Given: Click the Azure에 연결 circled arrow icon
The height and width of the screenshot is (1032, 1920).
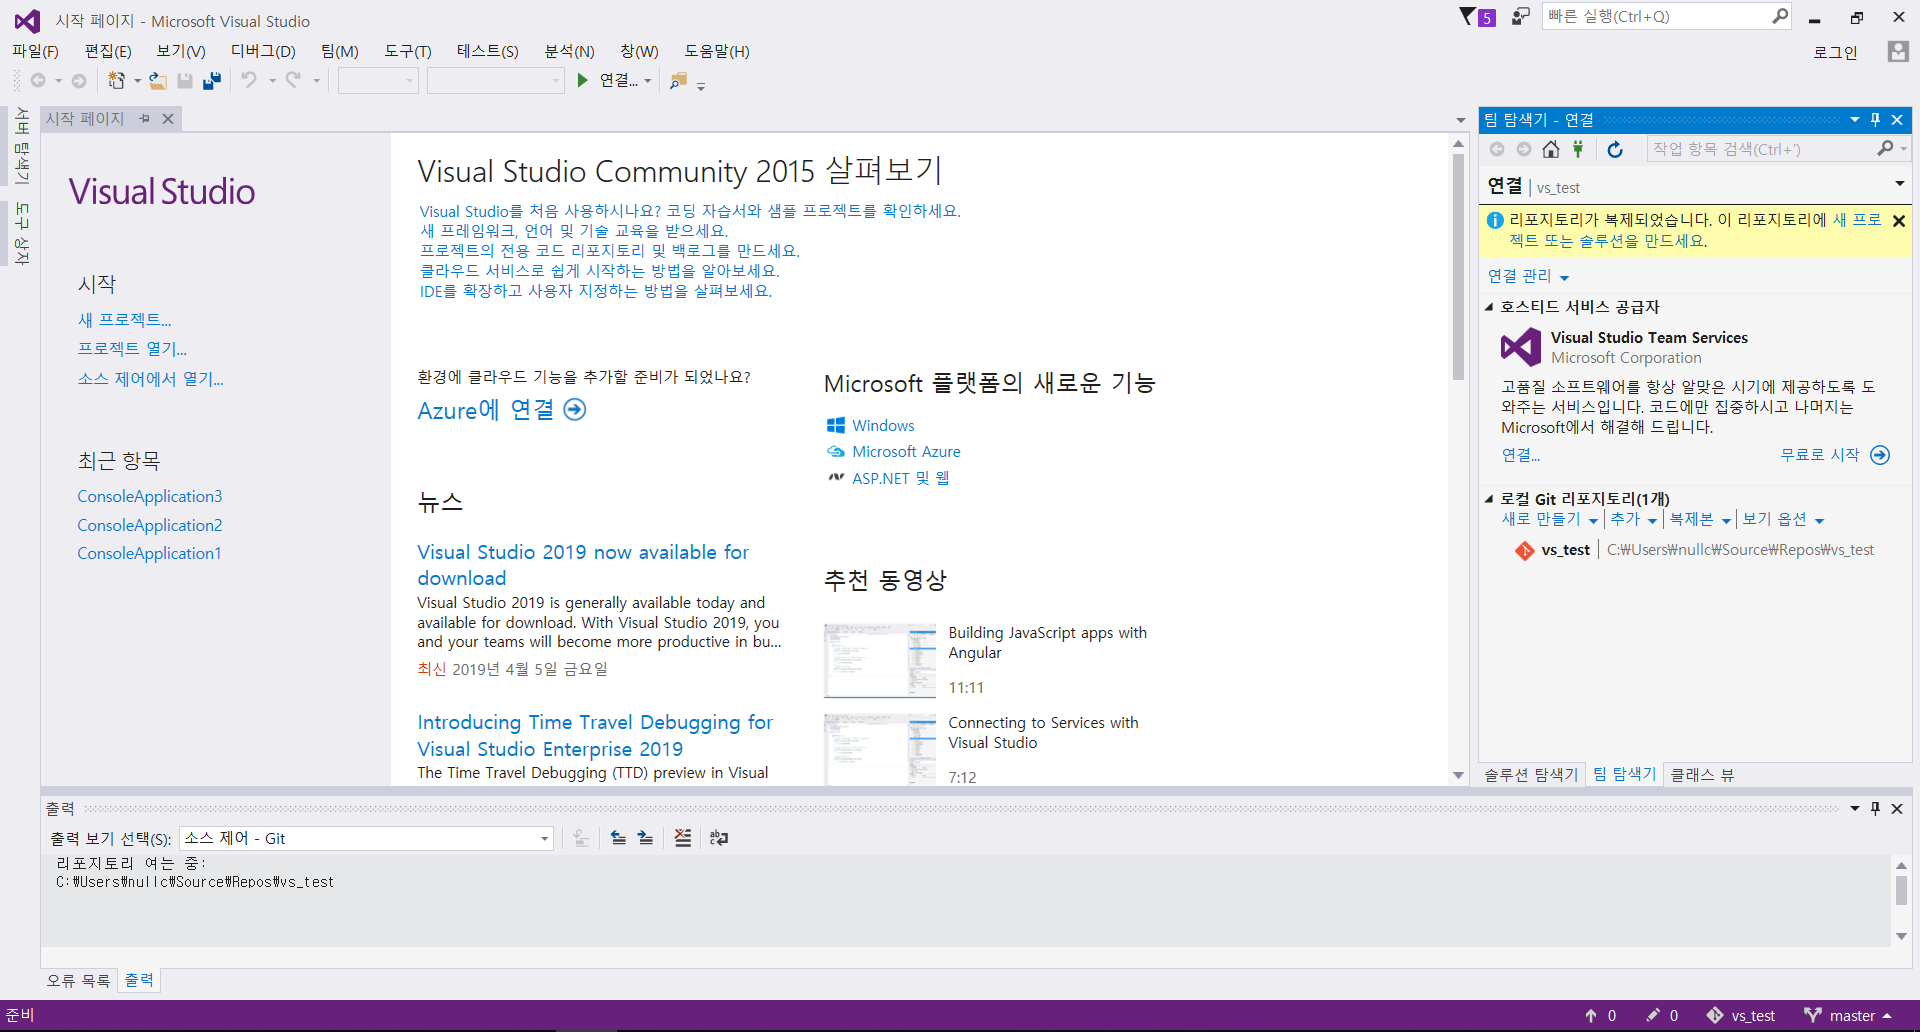Looking at the screenshot, I should coord(575,409).
